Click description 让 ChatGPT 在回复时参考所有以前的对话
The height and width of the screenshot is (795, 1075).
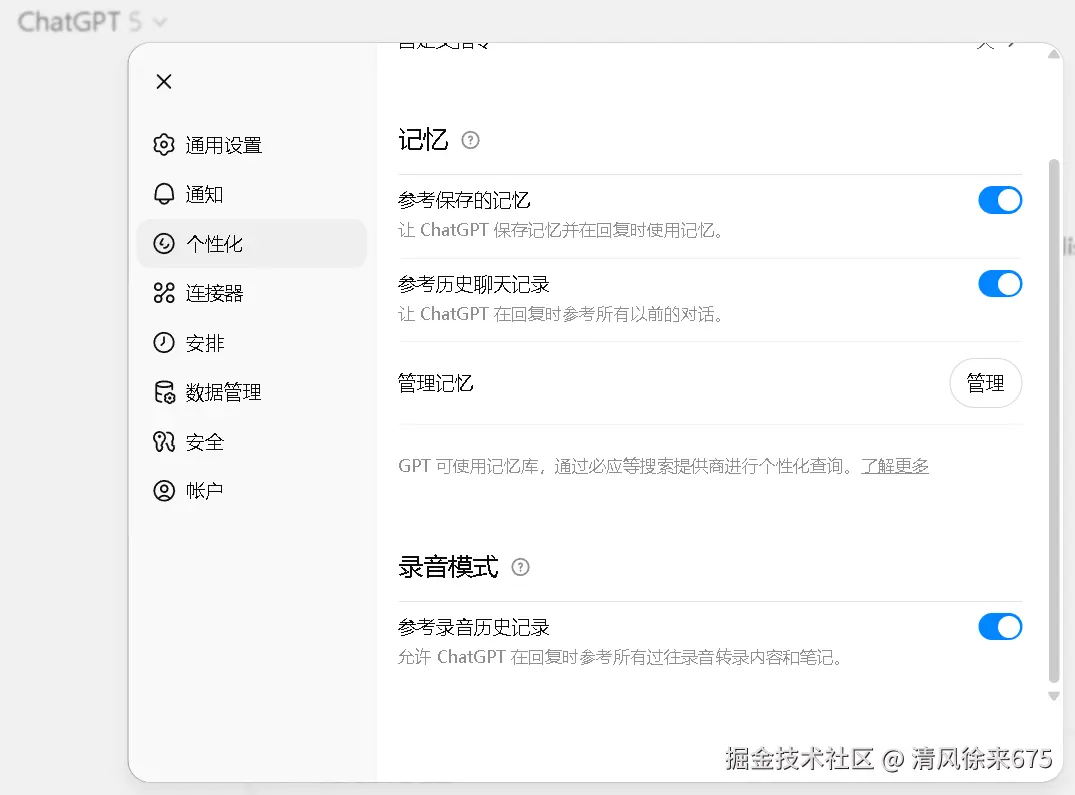point(561,314)
